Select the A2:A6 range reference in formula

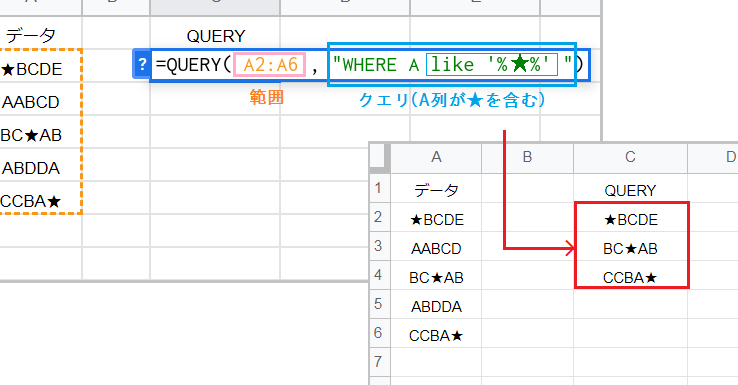270,64
